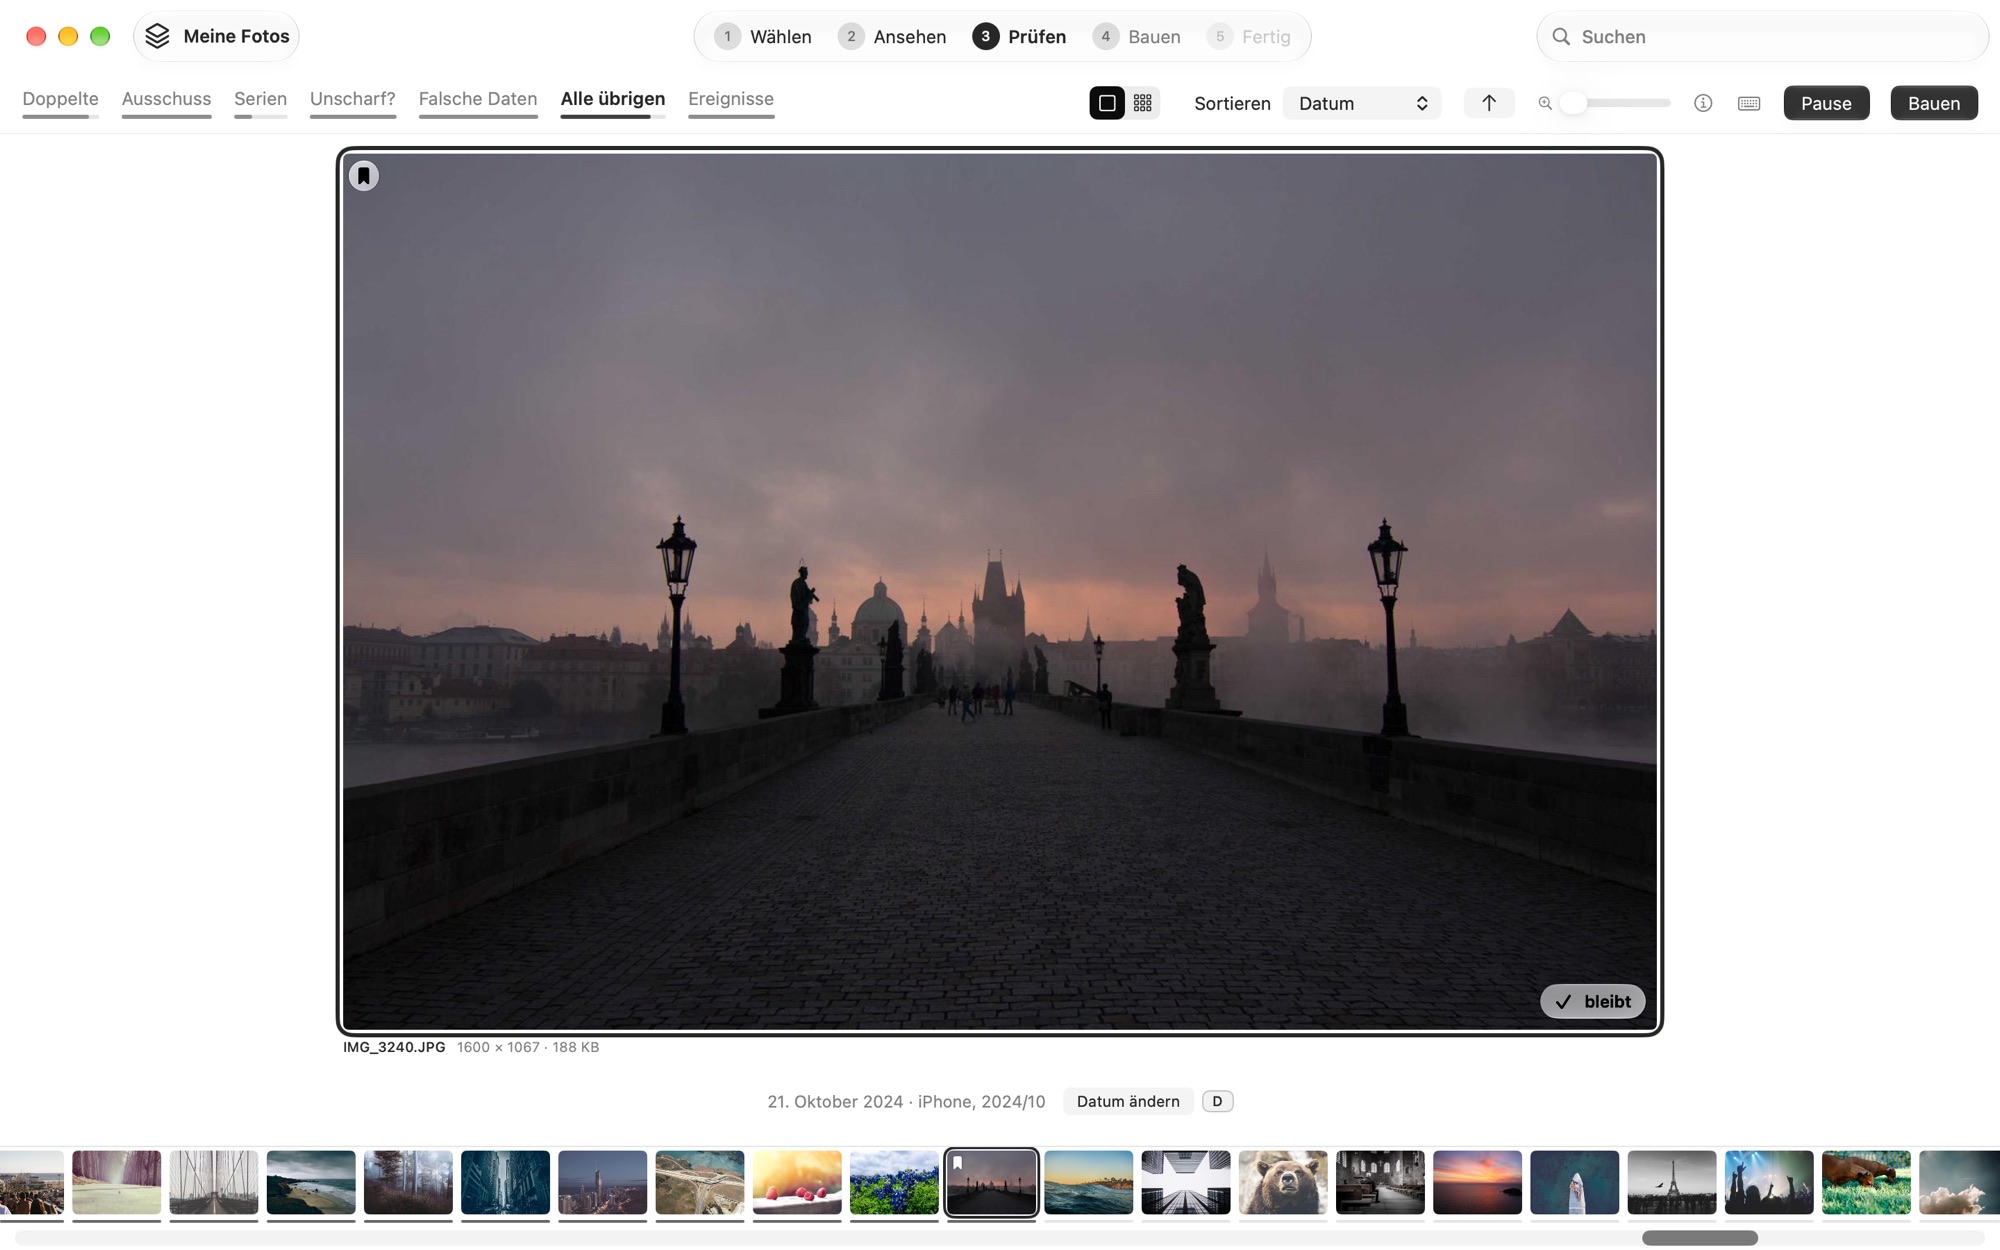This screenshot has height=1250, width=2000.
Task: Switch to grid view icon
Action: (x=1143, y=103)
